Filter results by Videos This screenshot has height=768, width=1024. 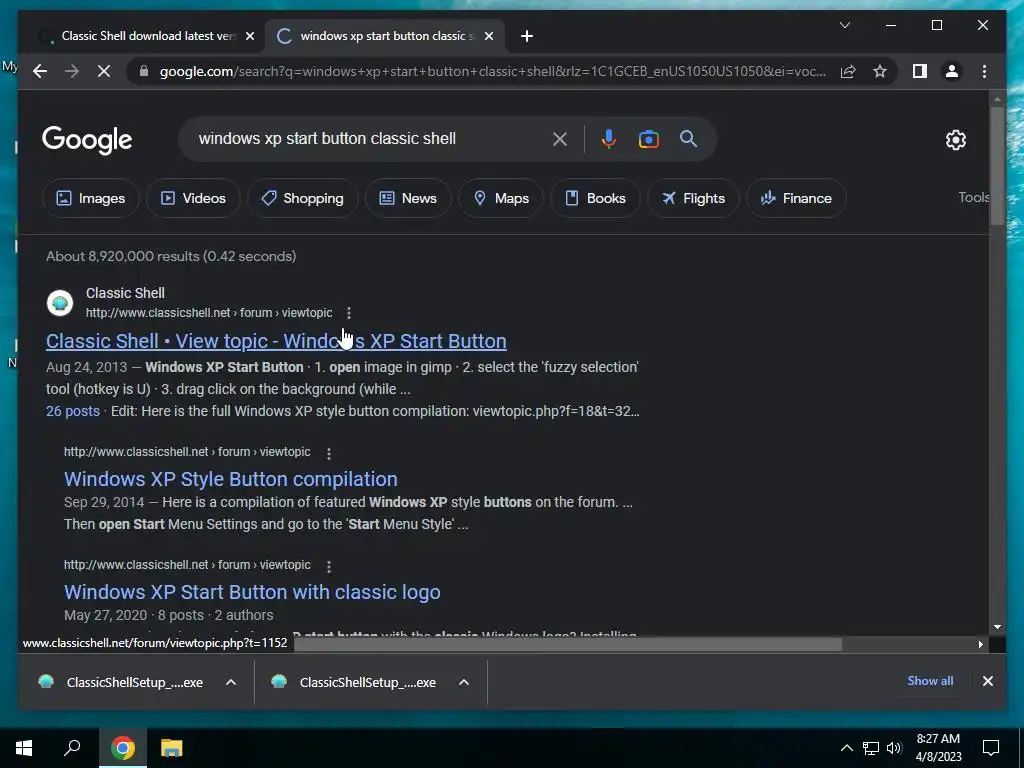(193, 198)
